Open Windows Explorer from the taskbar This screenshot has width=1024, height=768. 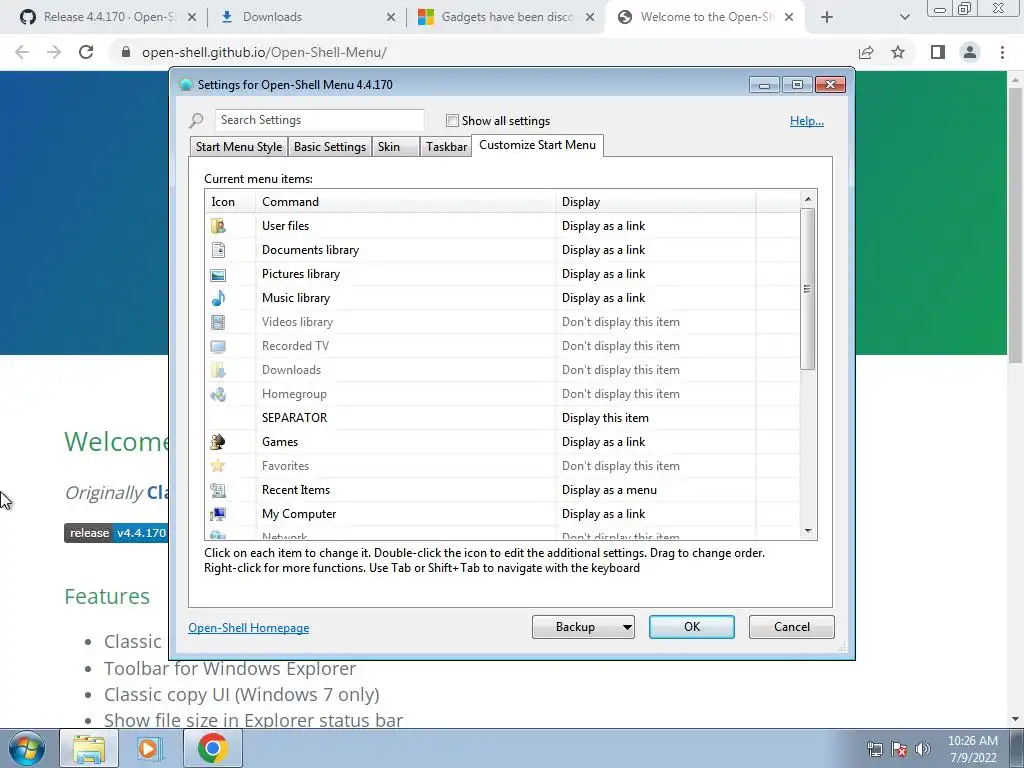point(89,748)
